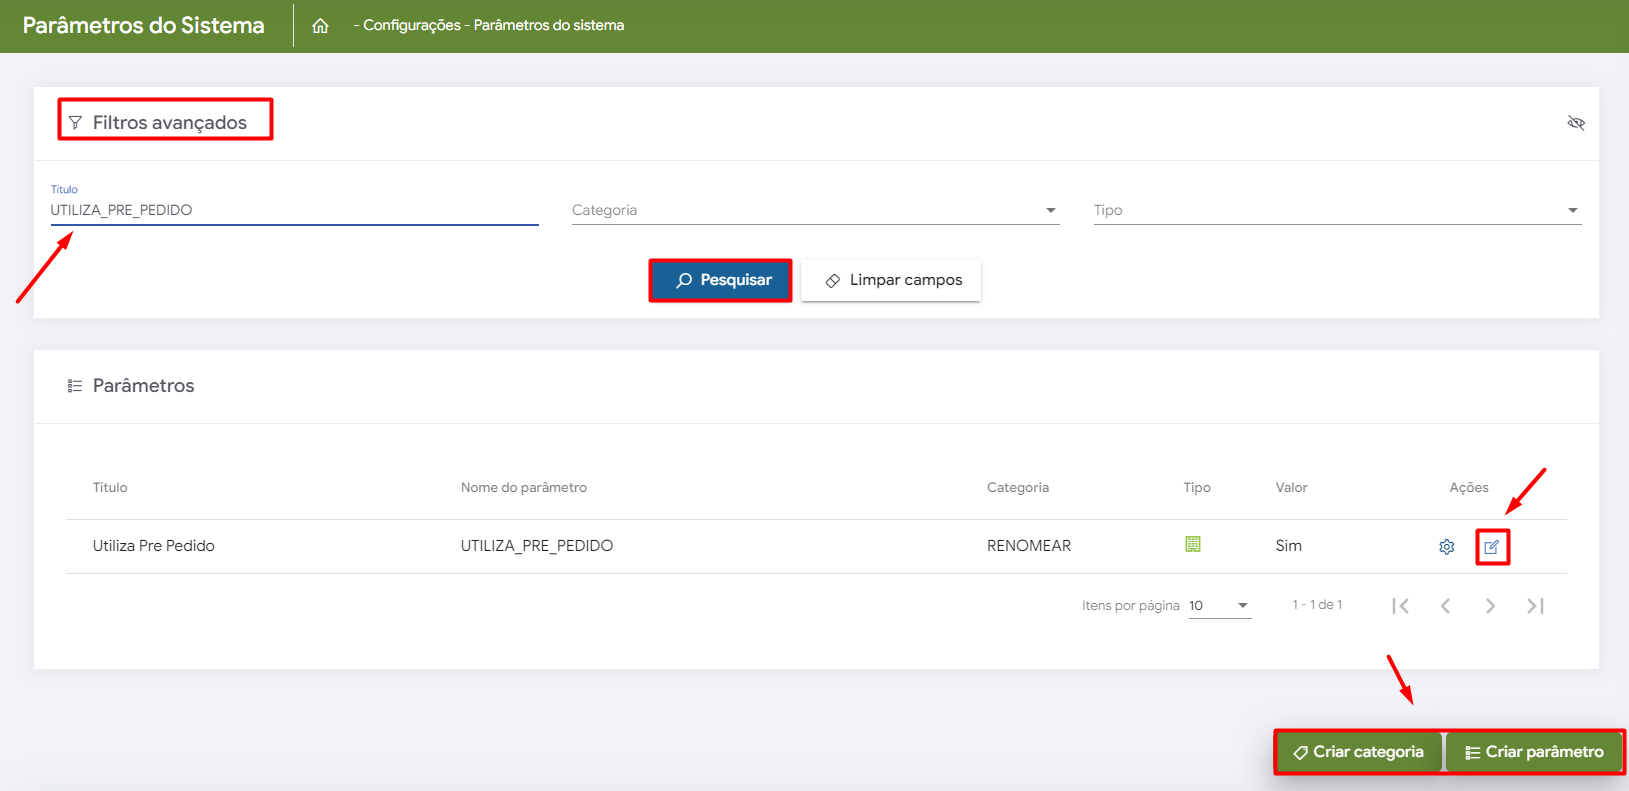Viewport: 1629px width, 791px height.
Task: Click the Configurações breadcrumb text
Action: tap(411, 25)
